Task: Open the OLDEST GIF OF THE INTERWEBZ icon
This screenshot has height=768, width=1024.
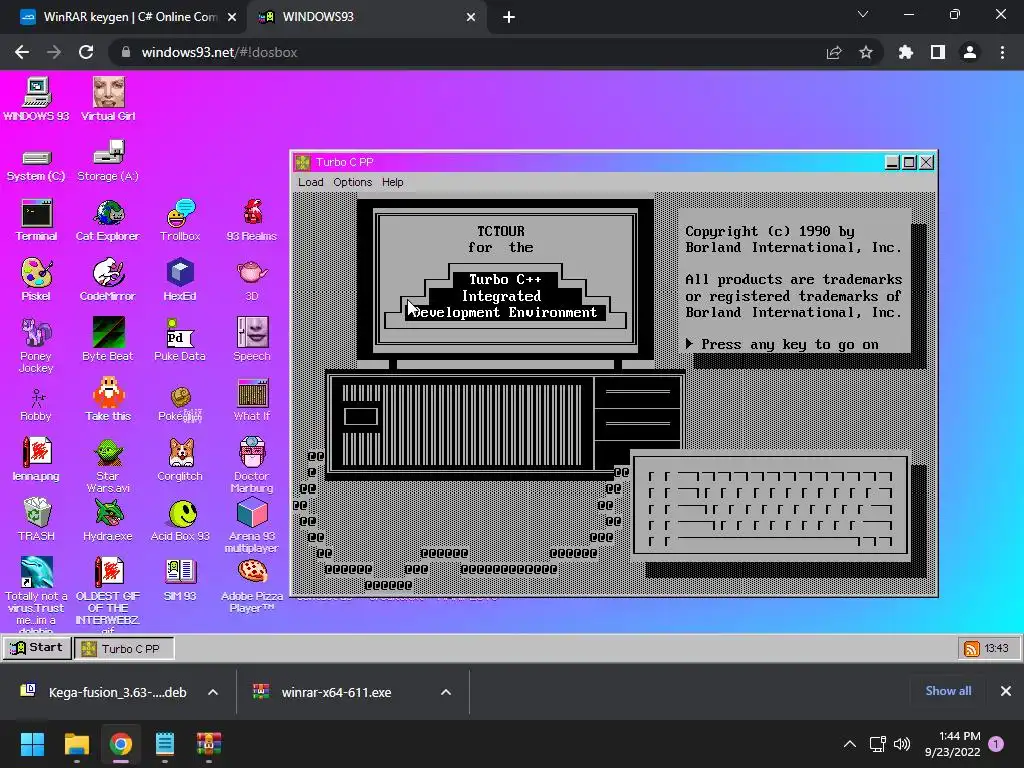Action: 108,593
